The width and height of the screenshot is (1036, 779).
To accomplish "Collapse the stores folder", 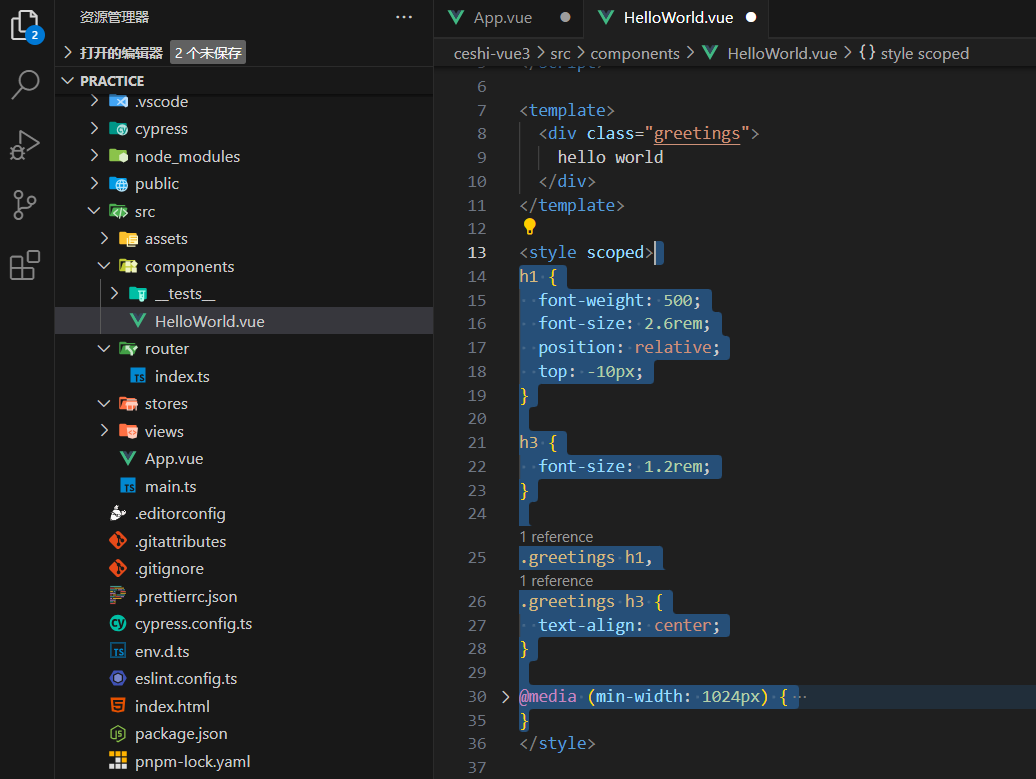I will pyautogui.click(x=104, y=404).
